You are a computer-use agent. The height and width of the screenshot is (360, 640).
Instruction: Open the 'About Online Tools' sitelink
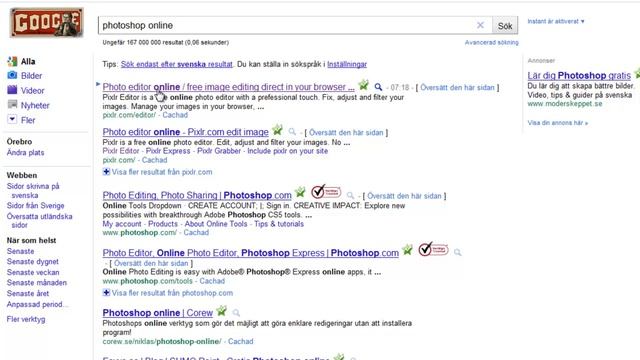[x=216, y=224]
